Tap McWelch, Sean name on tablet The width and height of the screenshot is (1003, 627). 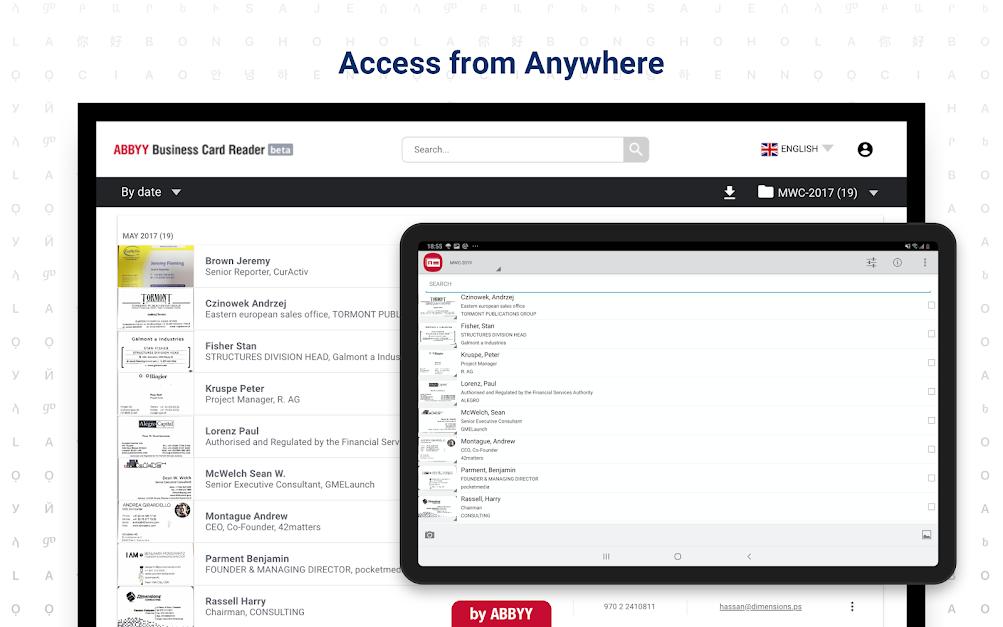click(x=483, y=412)
